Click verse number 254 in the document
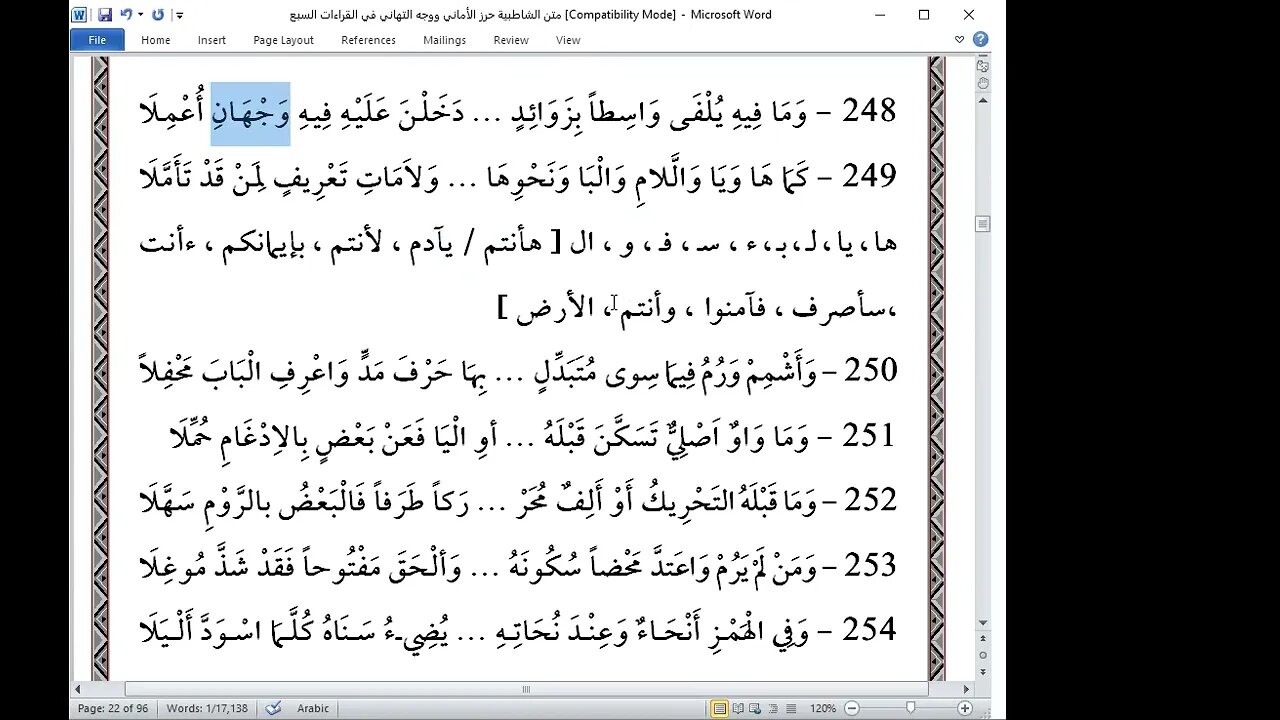The height and width of the screenshot is (720, 1280). pyautogui.click(x=870, y=630)
